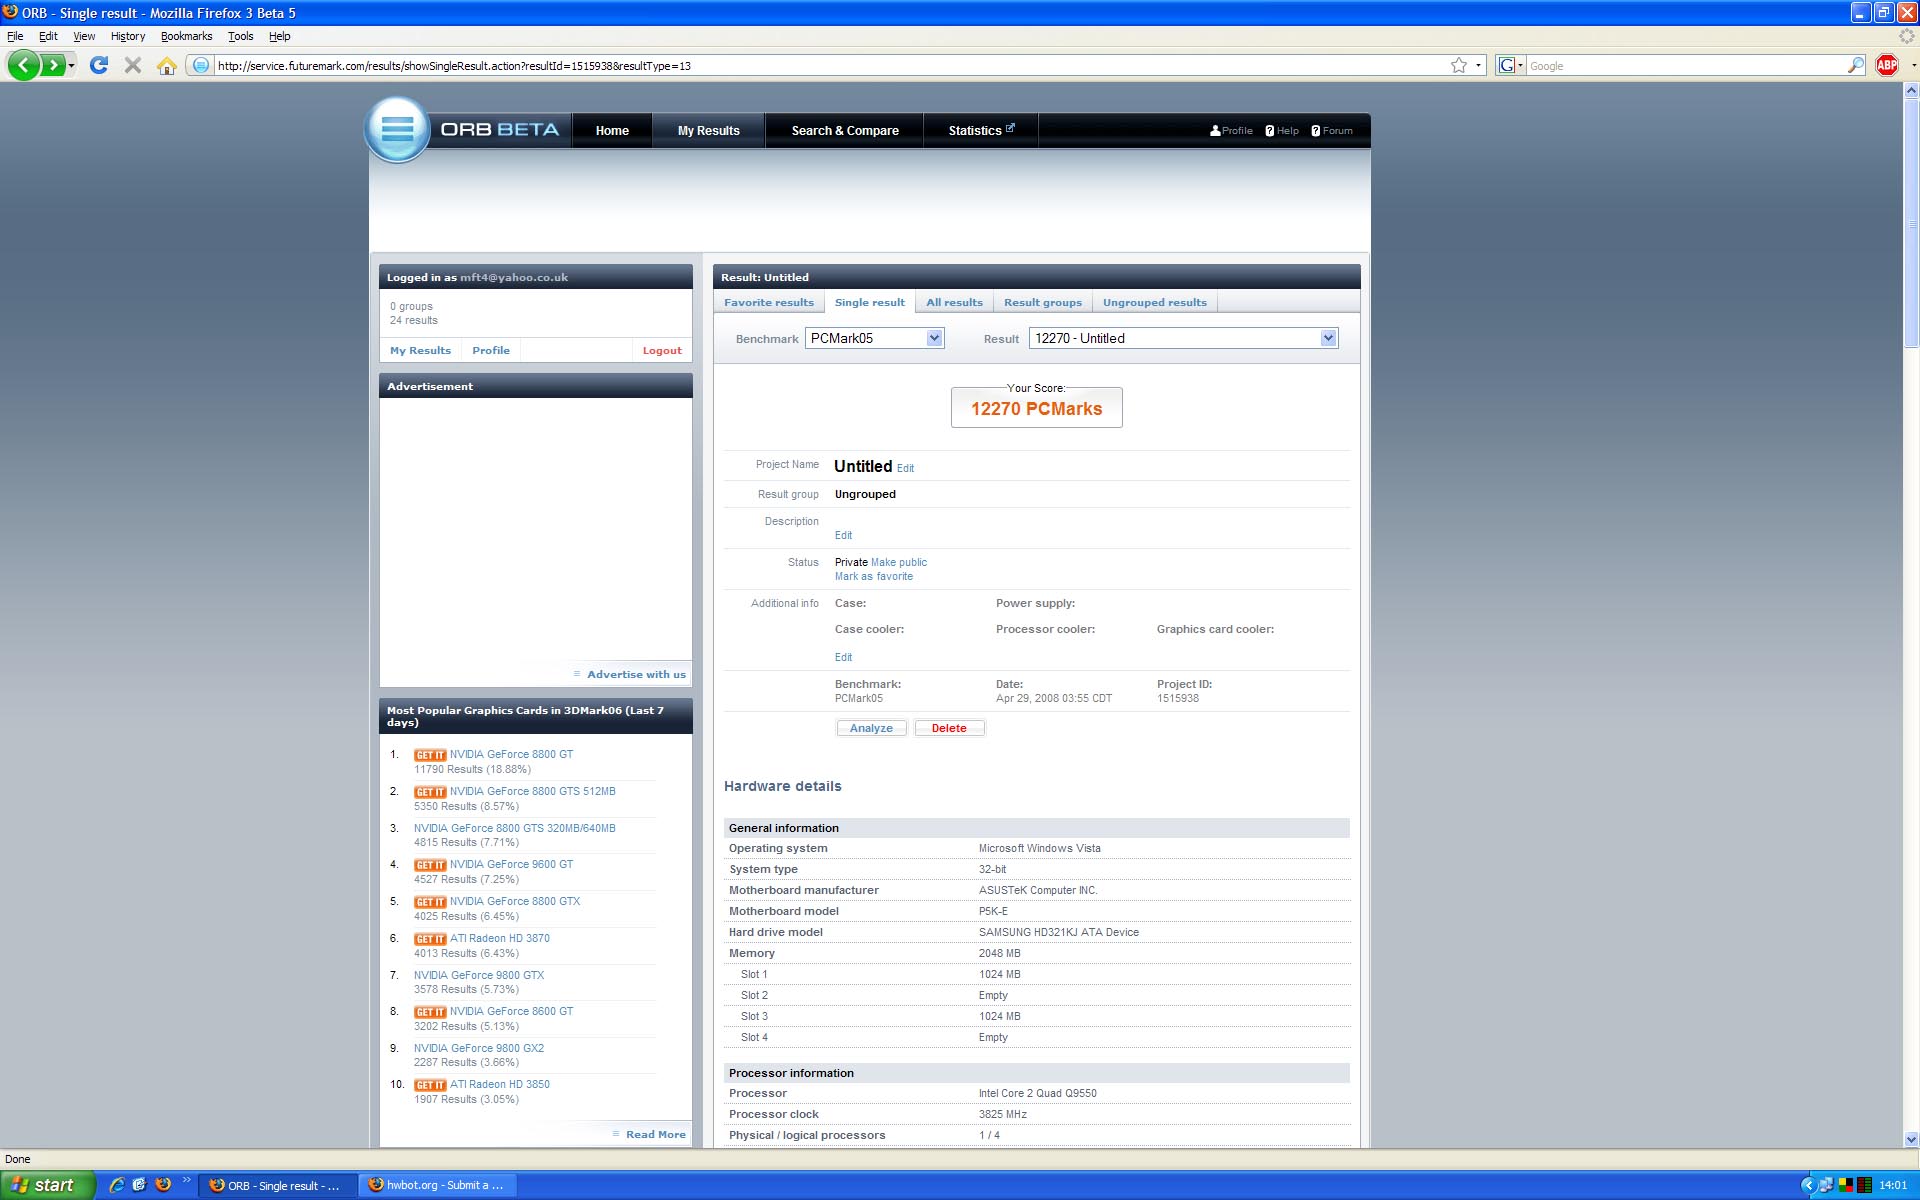This screenshot has width=1920, height=1200.
Task: Edit the project name Untitled
Action: click(x=905, y=468)
